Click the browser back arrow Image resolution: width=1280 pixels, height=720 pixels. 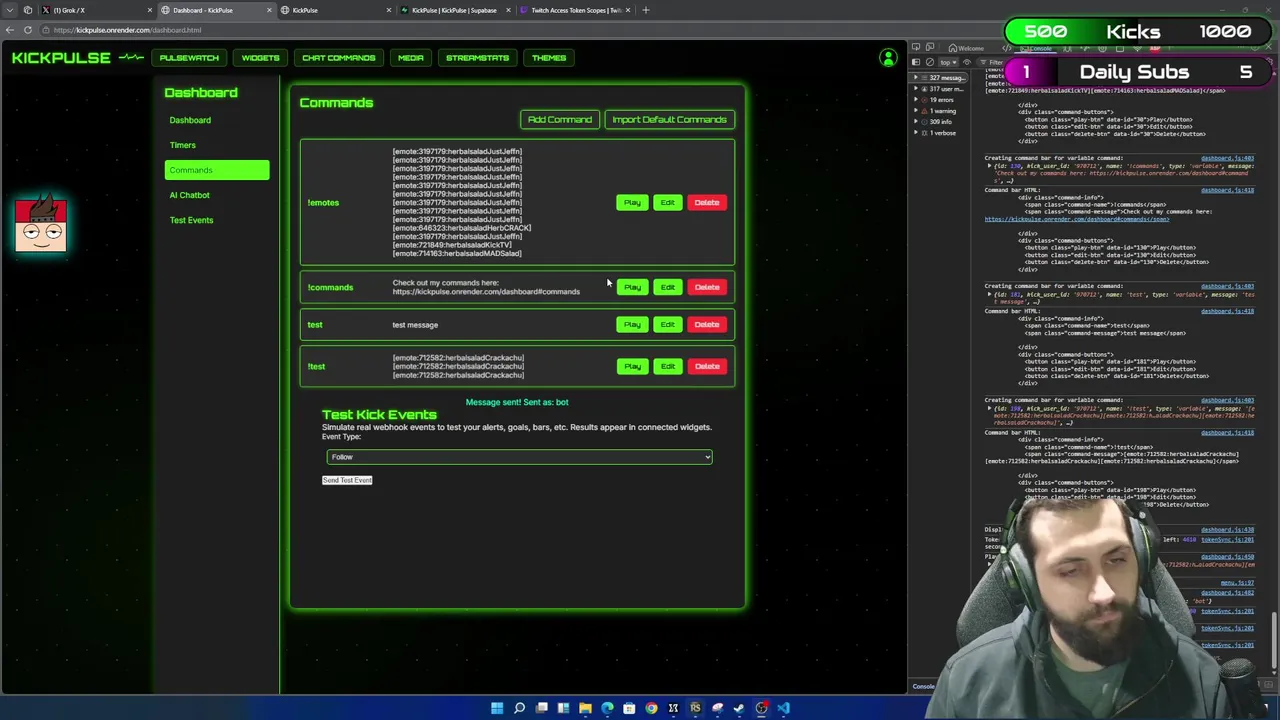point(9,30)
